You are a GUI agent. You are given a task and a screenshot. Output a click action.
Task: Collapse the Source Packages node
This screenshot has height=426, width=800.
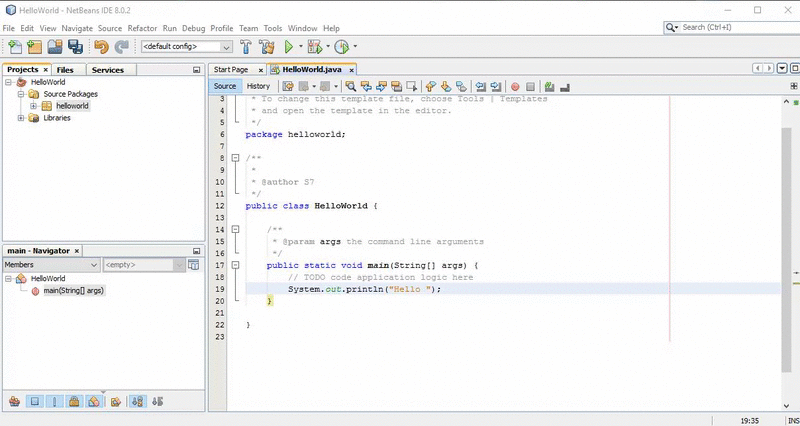click(x=21, y=94)
